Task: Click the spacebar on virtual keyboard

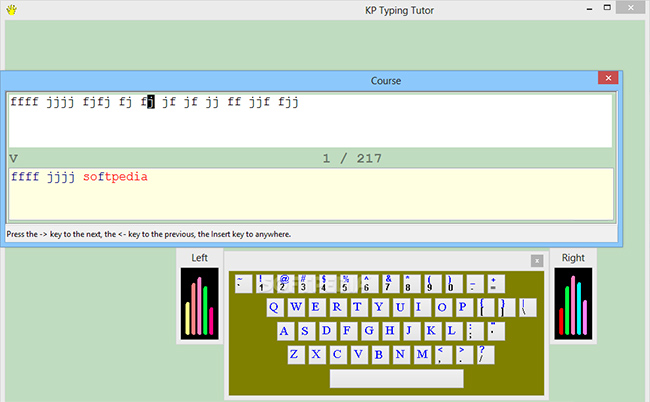Action: (x=397, y=378)
